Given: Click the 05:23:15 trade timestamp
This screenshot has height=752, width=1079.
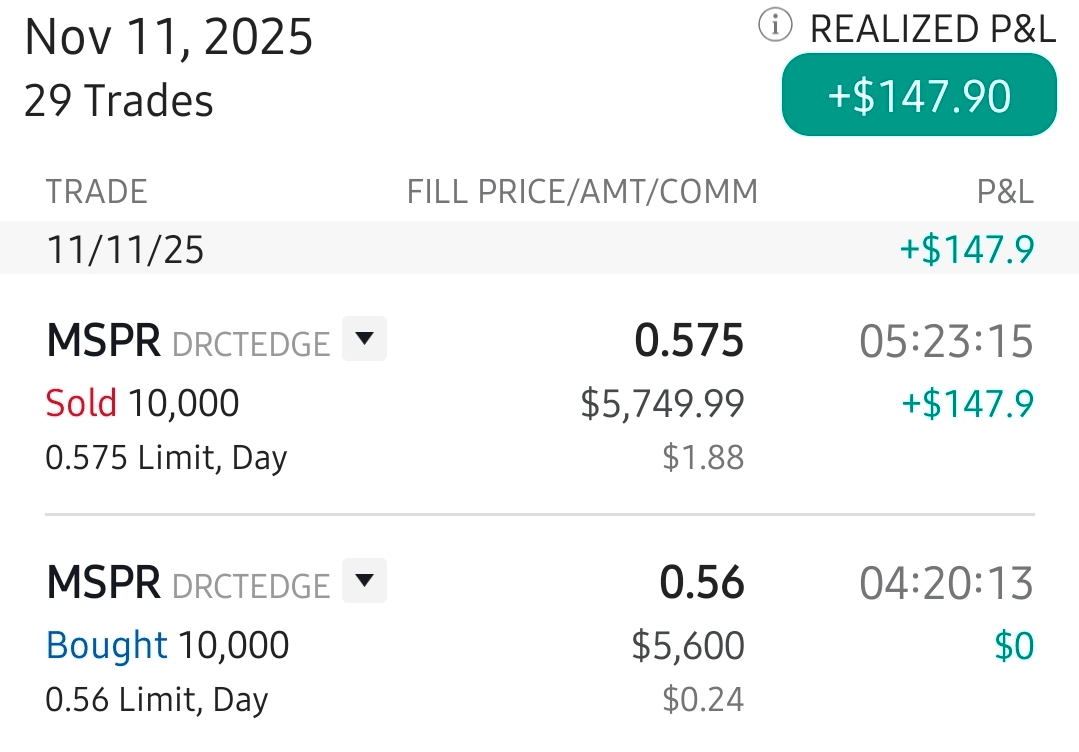Looking at the screenshot, I should click(x=946, y=341).
